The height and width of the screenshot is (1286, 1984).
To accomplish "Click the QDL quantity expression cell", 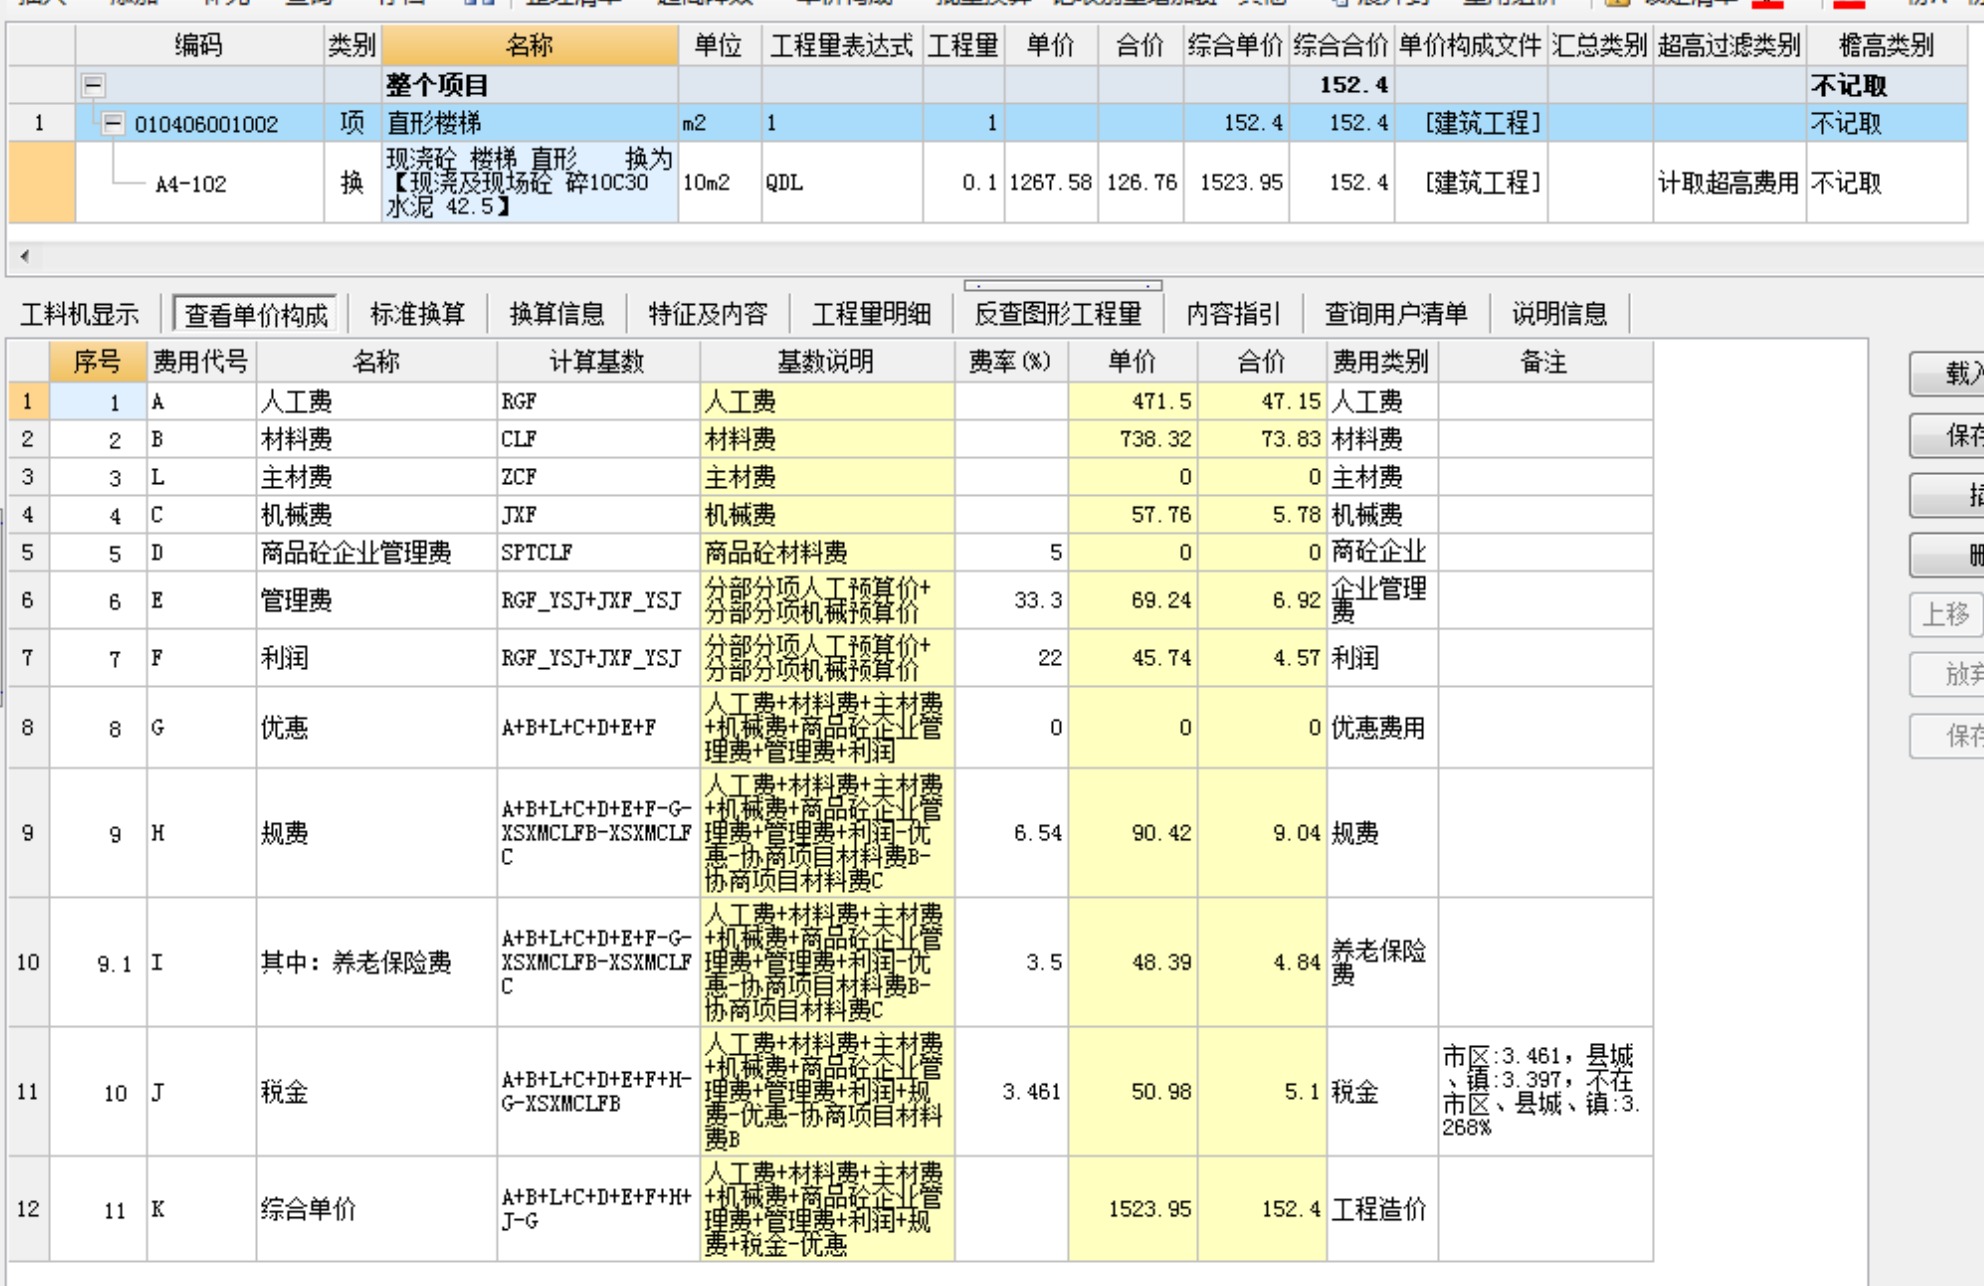I will click(x=841, y=182).
